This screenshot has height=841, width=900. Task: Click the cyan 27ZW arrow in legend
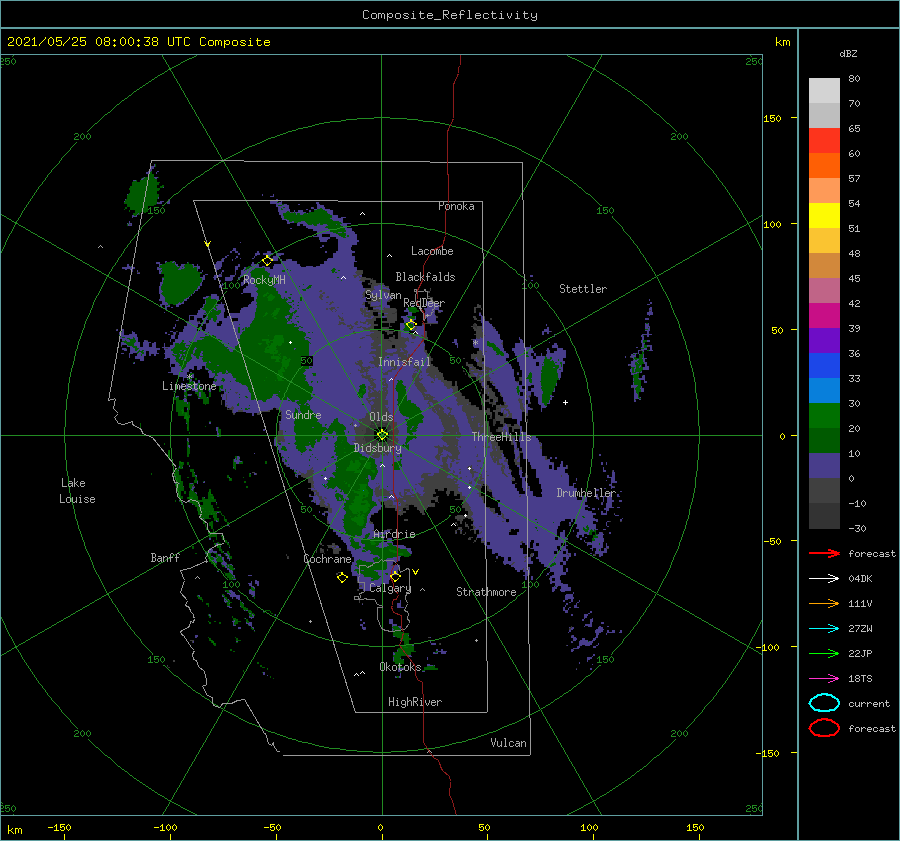coord(824,628)
